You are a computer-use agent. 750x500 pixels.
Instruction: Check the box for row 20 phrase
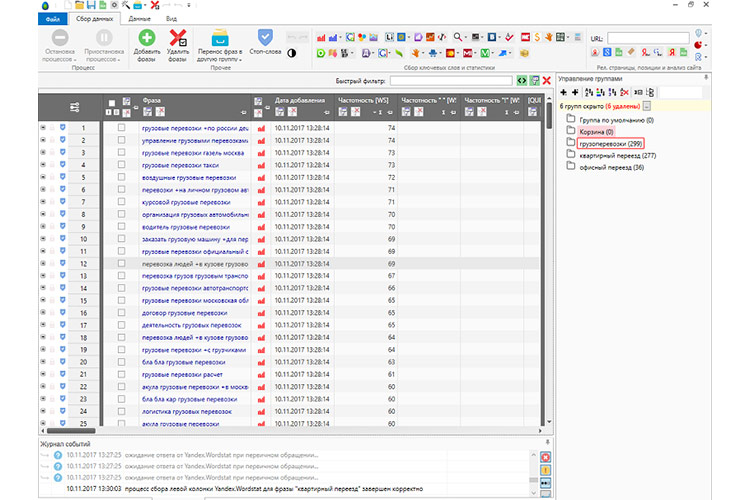click(x=121, y=362)
